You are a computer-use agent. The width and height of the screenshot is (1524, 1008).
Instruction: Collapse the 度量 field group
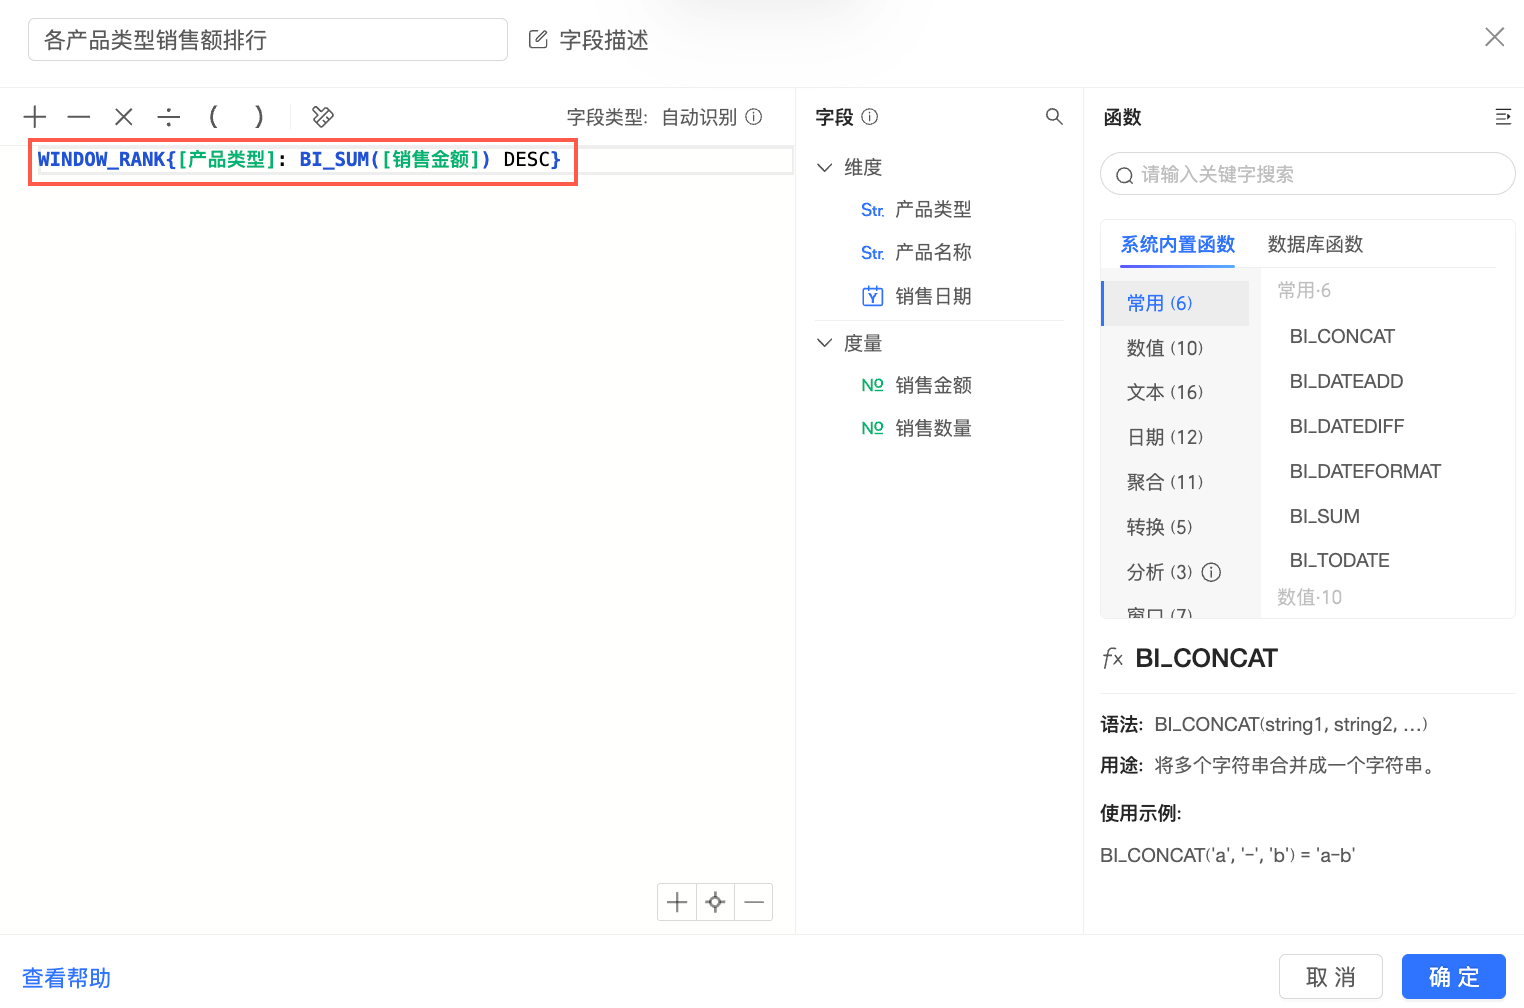825,343
